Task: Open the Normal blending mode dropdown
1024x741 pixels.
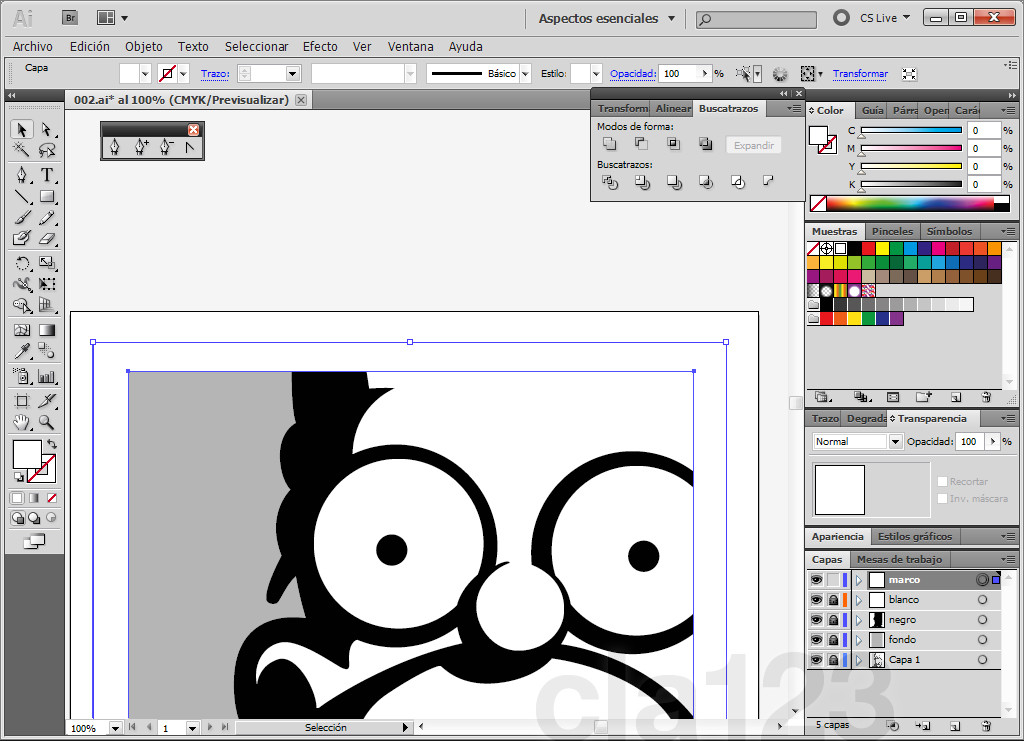Action: coord(895,441)
